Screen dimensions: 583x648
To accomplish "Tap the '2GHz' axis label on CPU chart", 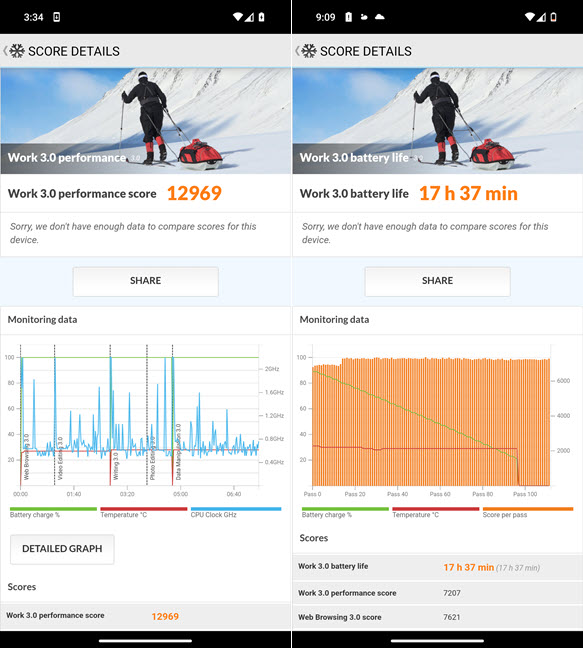I will pyautogui.click(x=272, y=369).
